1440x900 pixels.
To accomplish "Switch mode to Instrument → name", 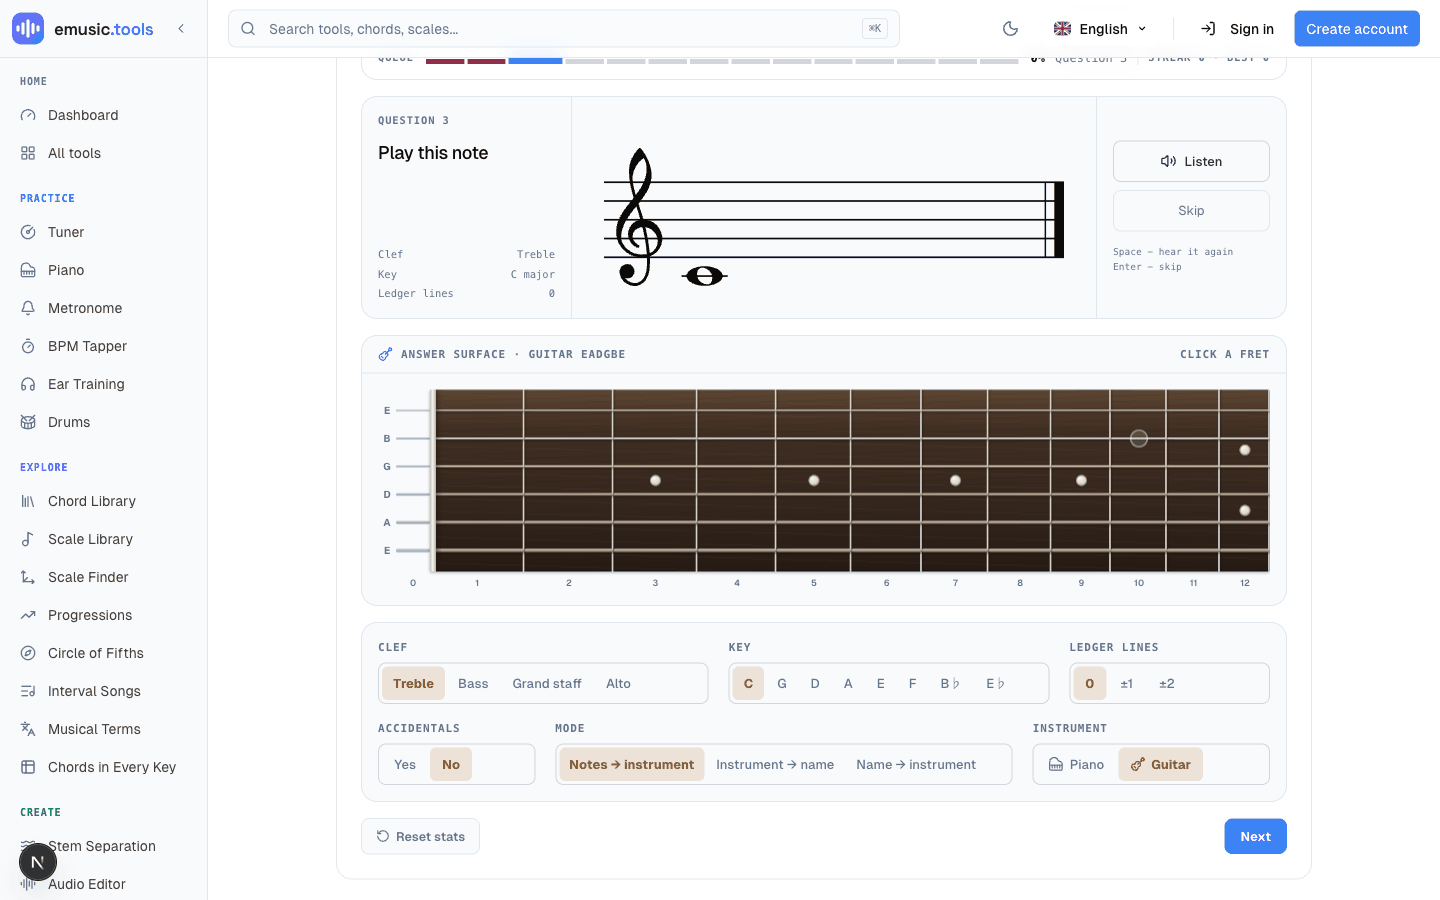I will point(775,765).
